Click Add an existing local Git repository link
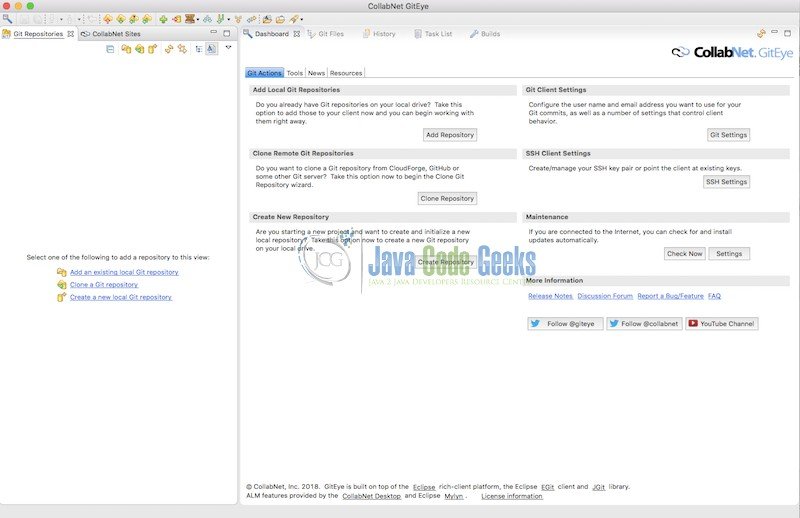 point(124,272)
